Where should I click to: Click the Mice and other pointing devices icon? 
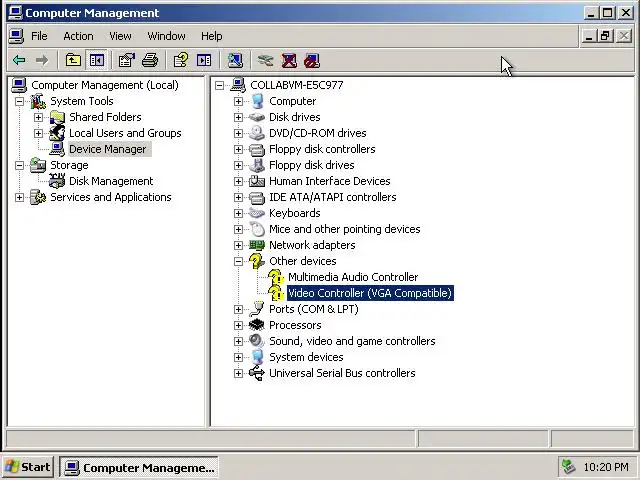point(257,229)
